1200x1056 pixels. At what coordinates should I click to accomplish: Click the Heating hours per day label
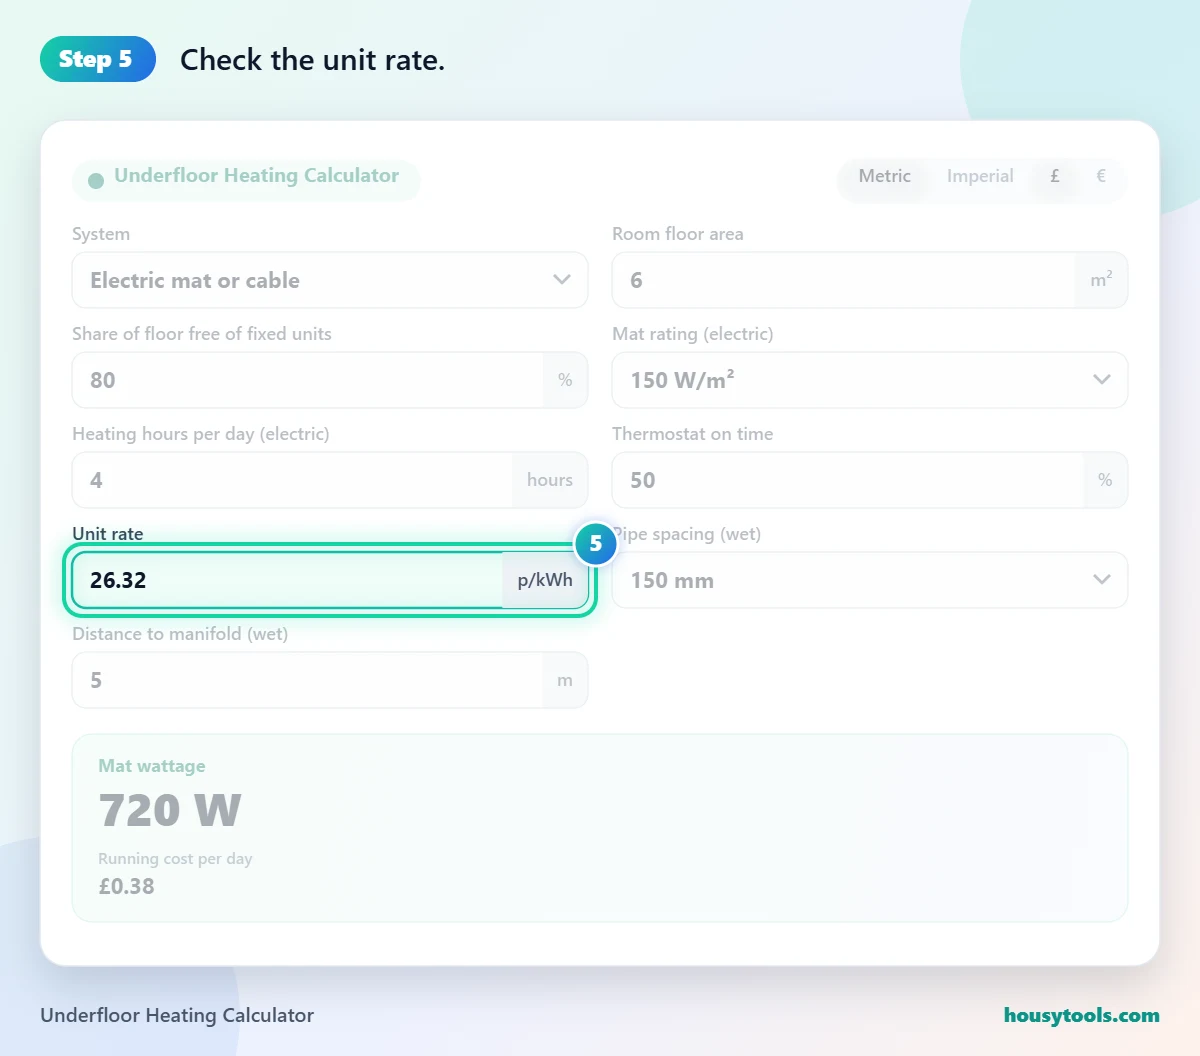pyautogui.click(x=201, y=434)
